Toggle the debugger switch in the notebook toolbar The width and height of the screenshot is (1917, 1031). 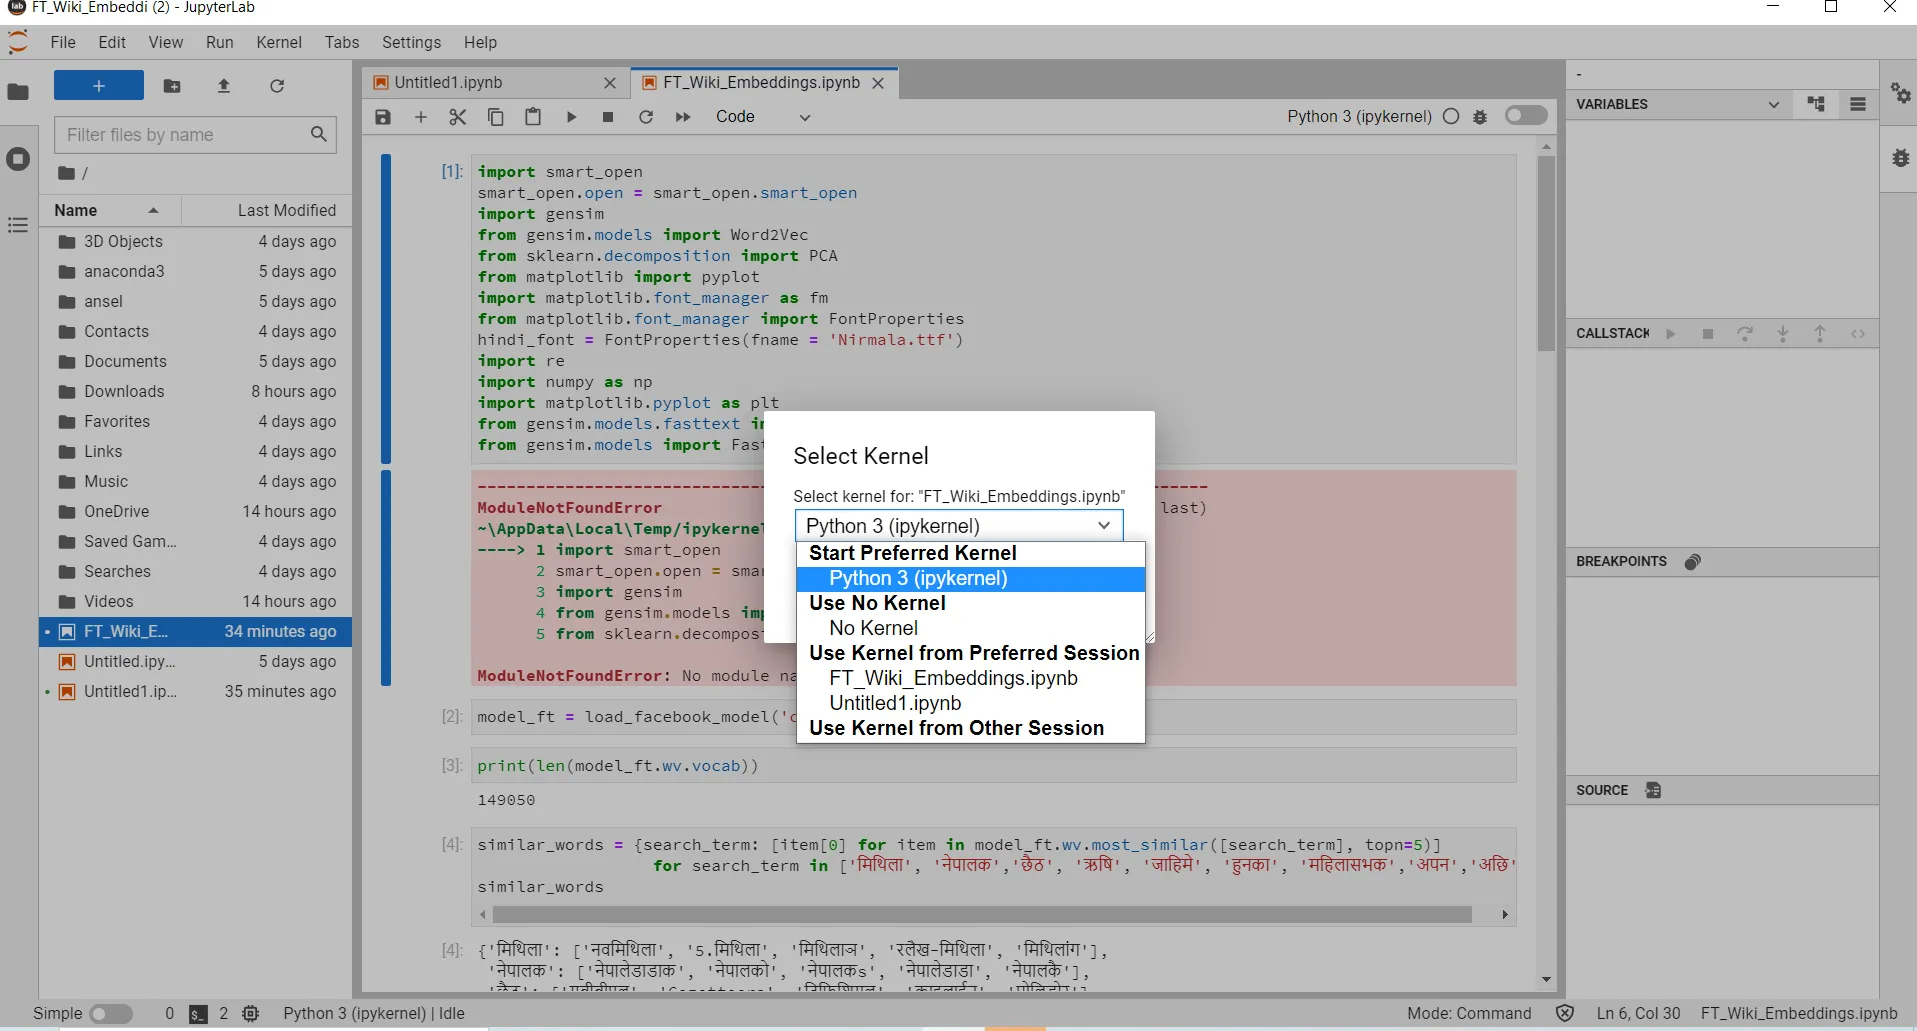pos(1526,116)
